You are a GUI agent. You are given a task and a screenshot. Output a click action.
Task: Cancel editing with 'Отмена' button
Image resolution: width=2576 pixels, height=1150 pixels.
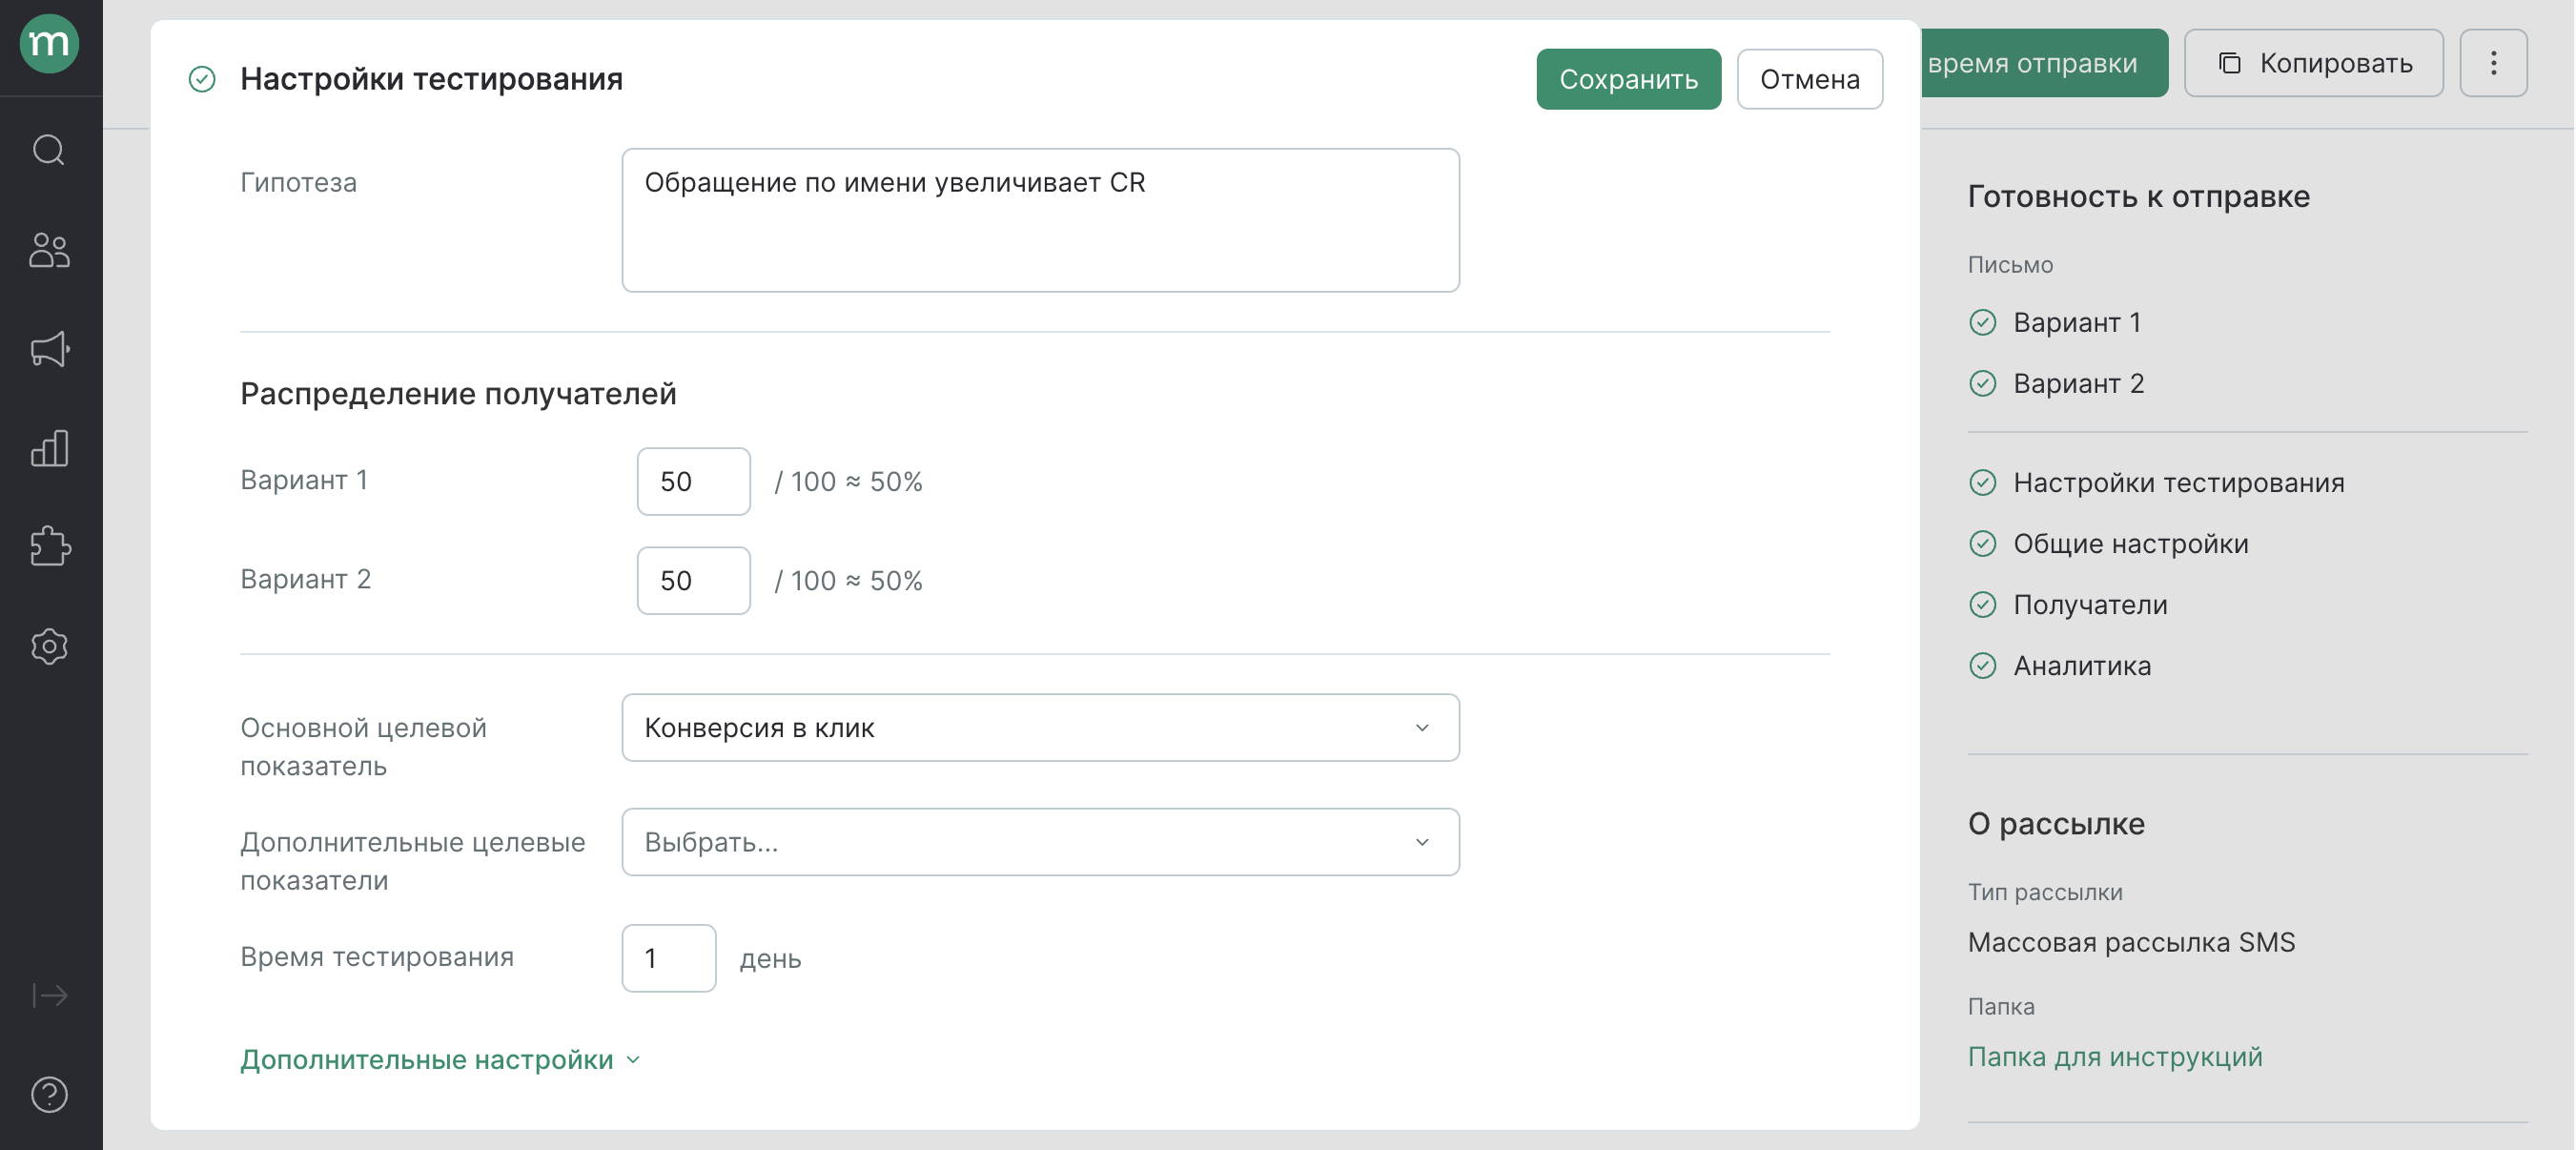(x=1809, y=79)
